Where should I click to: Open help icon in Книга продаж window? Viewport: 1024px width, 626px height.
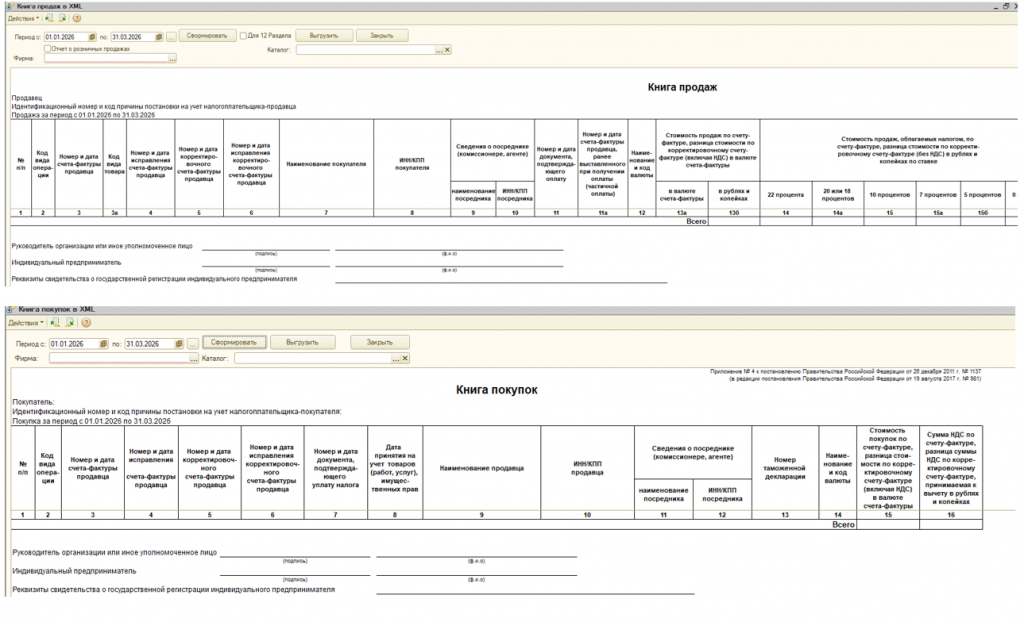tap(77, 18)
